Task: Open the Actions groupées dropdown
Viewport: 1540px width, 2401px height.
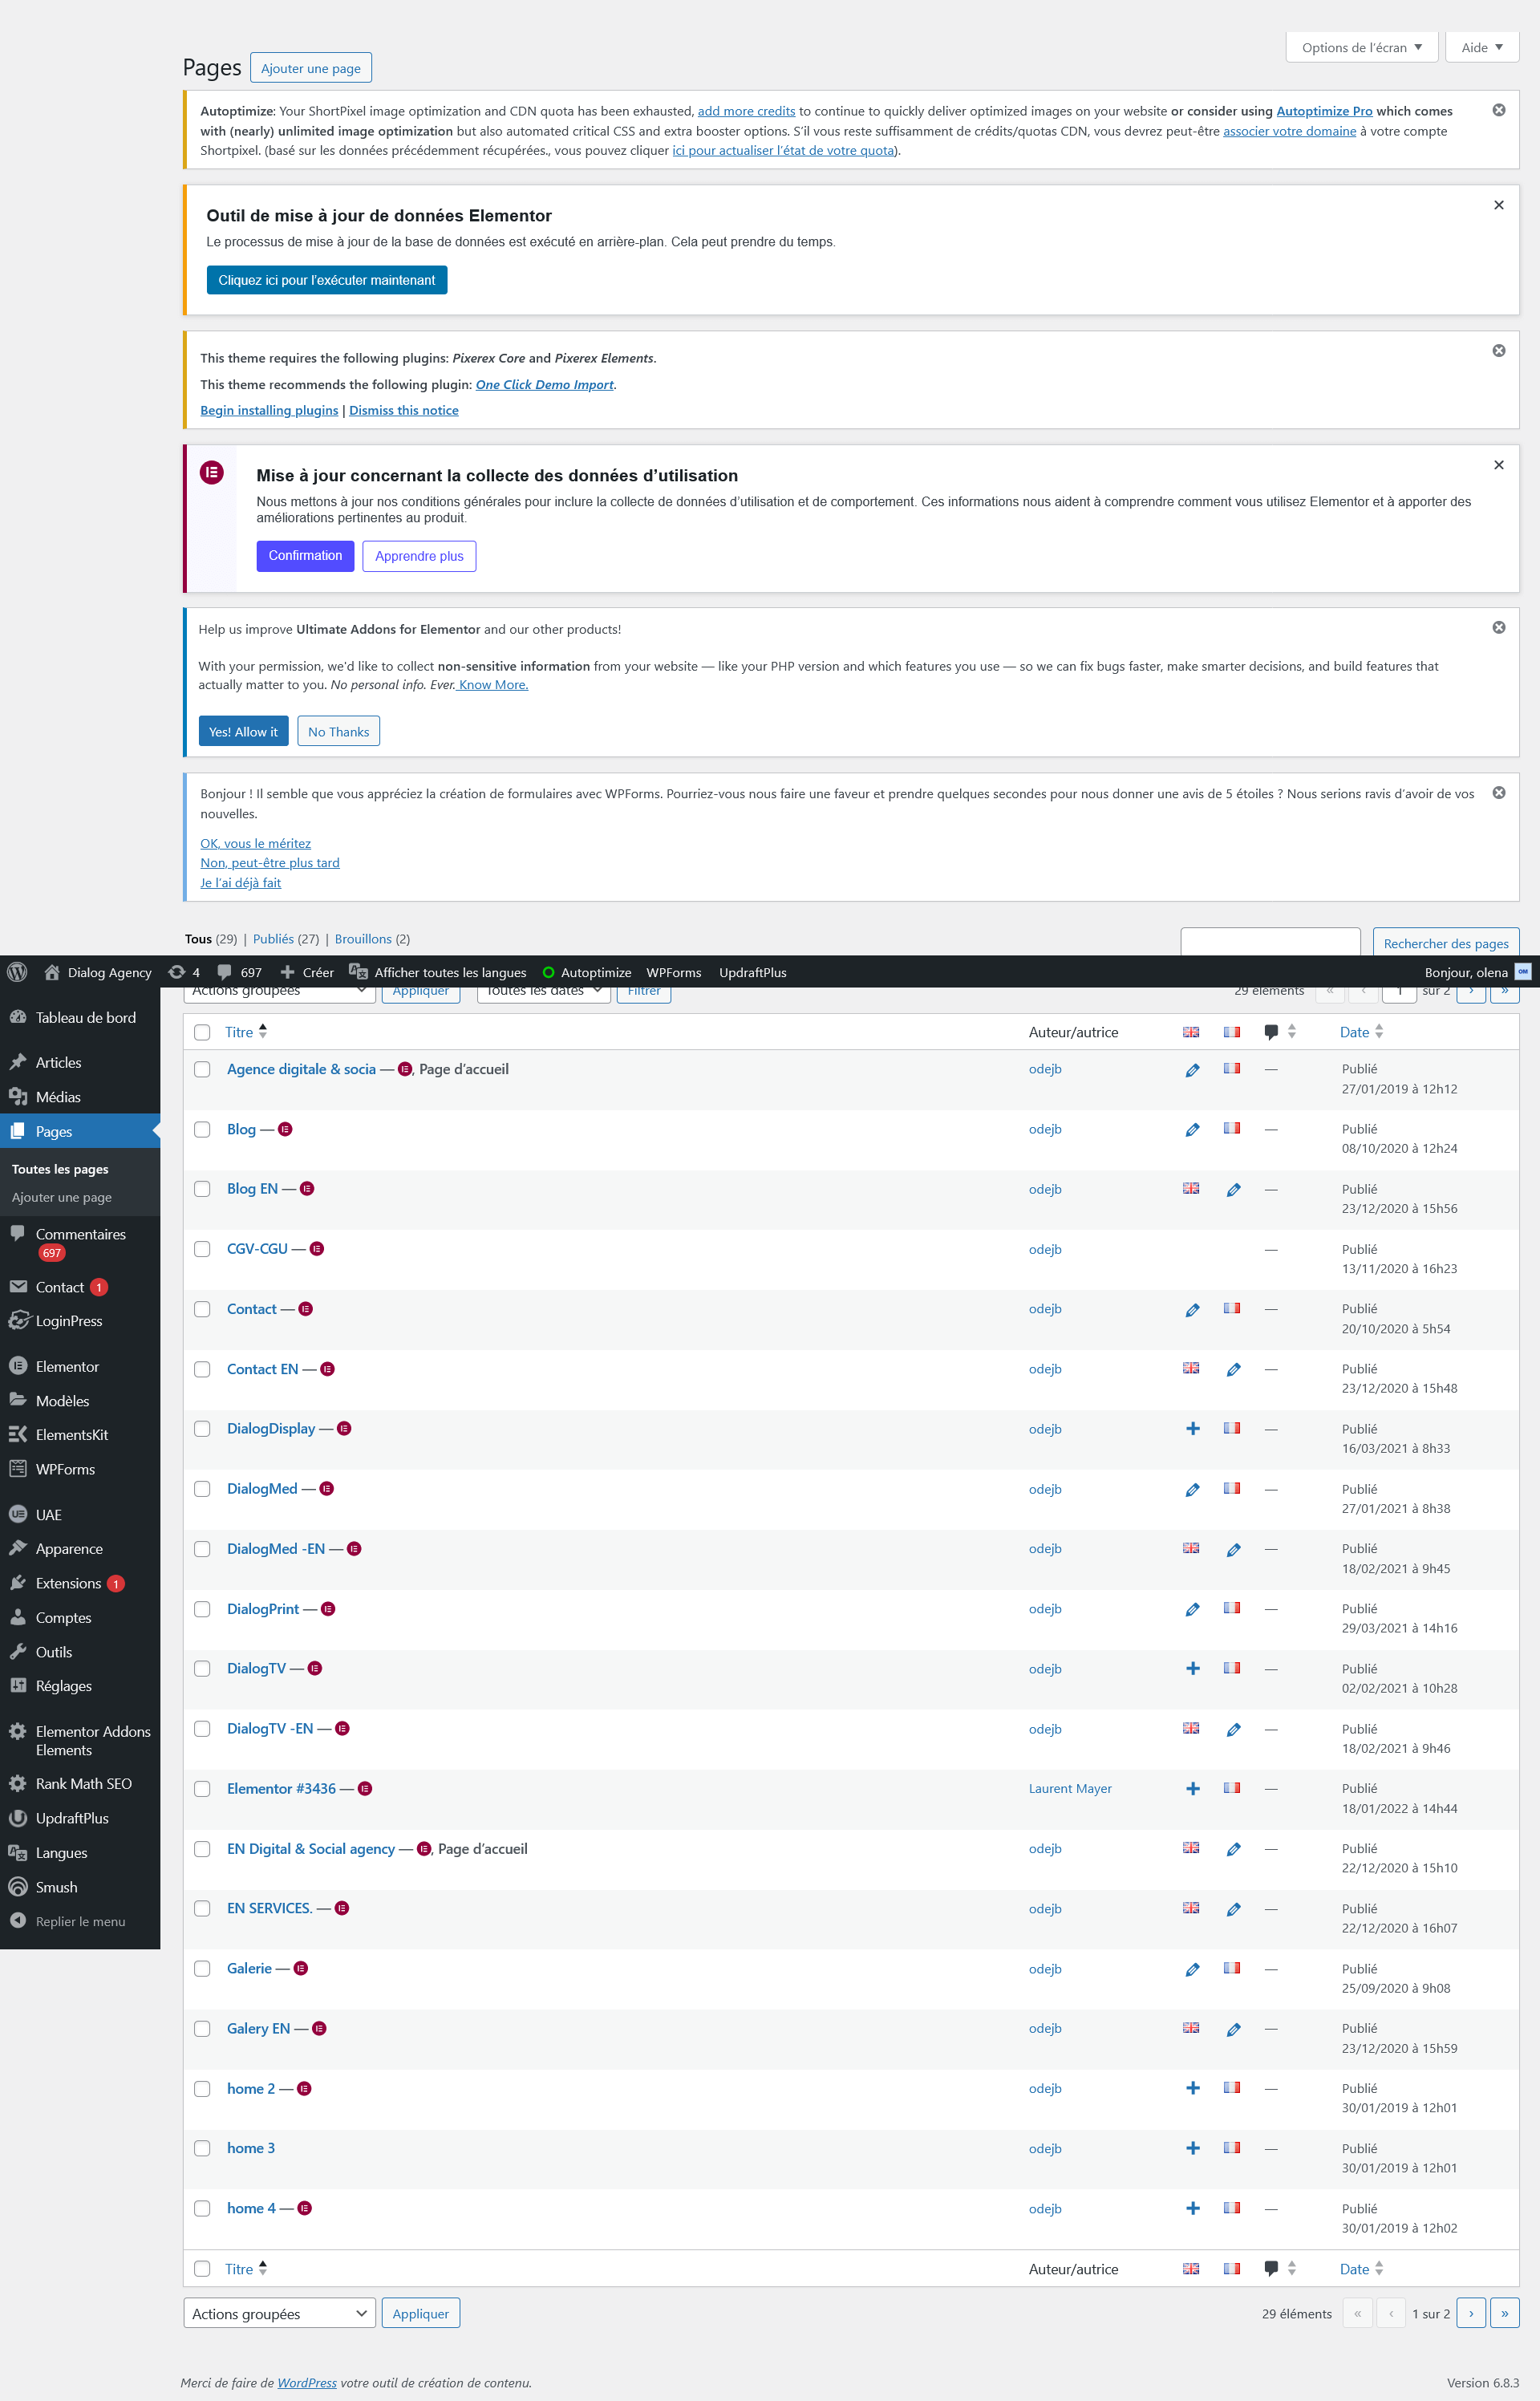Action: pos(278,2313)
